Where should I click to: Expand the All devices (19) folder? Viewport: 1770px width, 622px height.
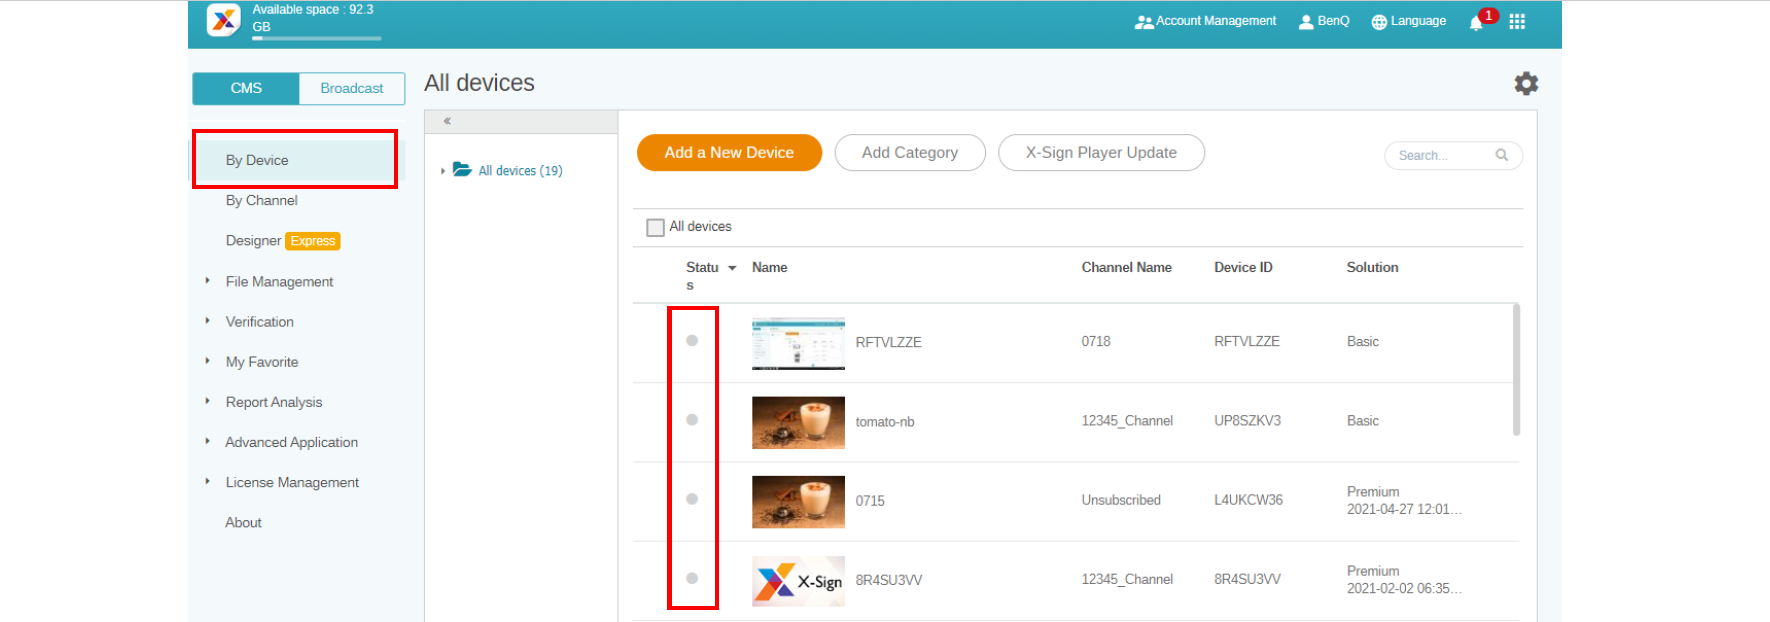pos(443,171)
